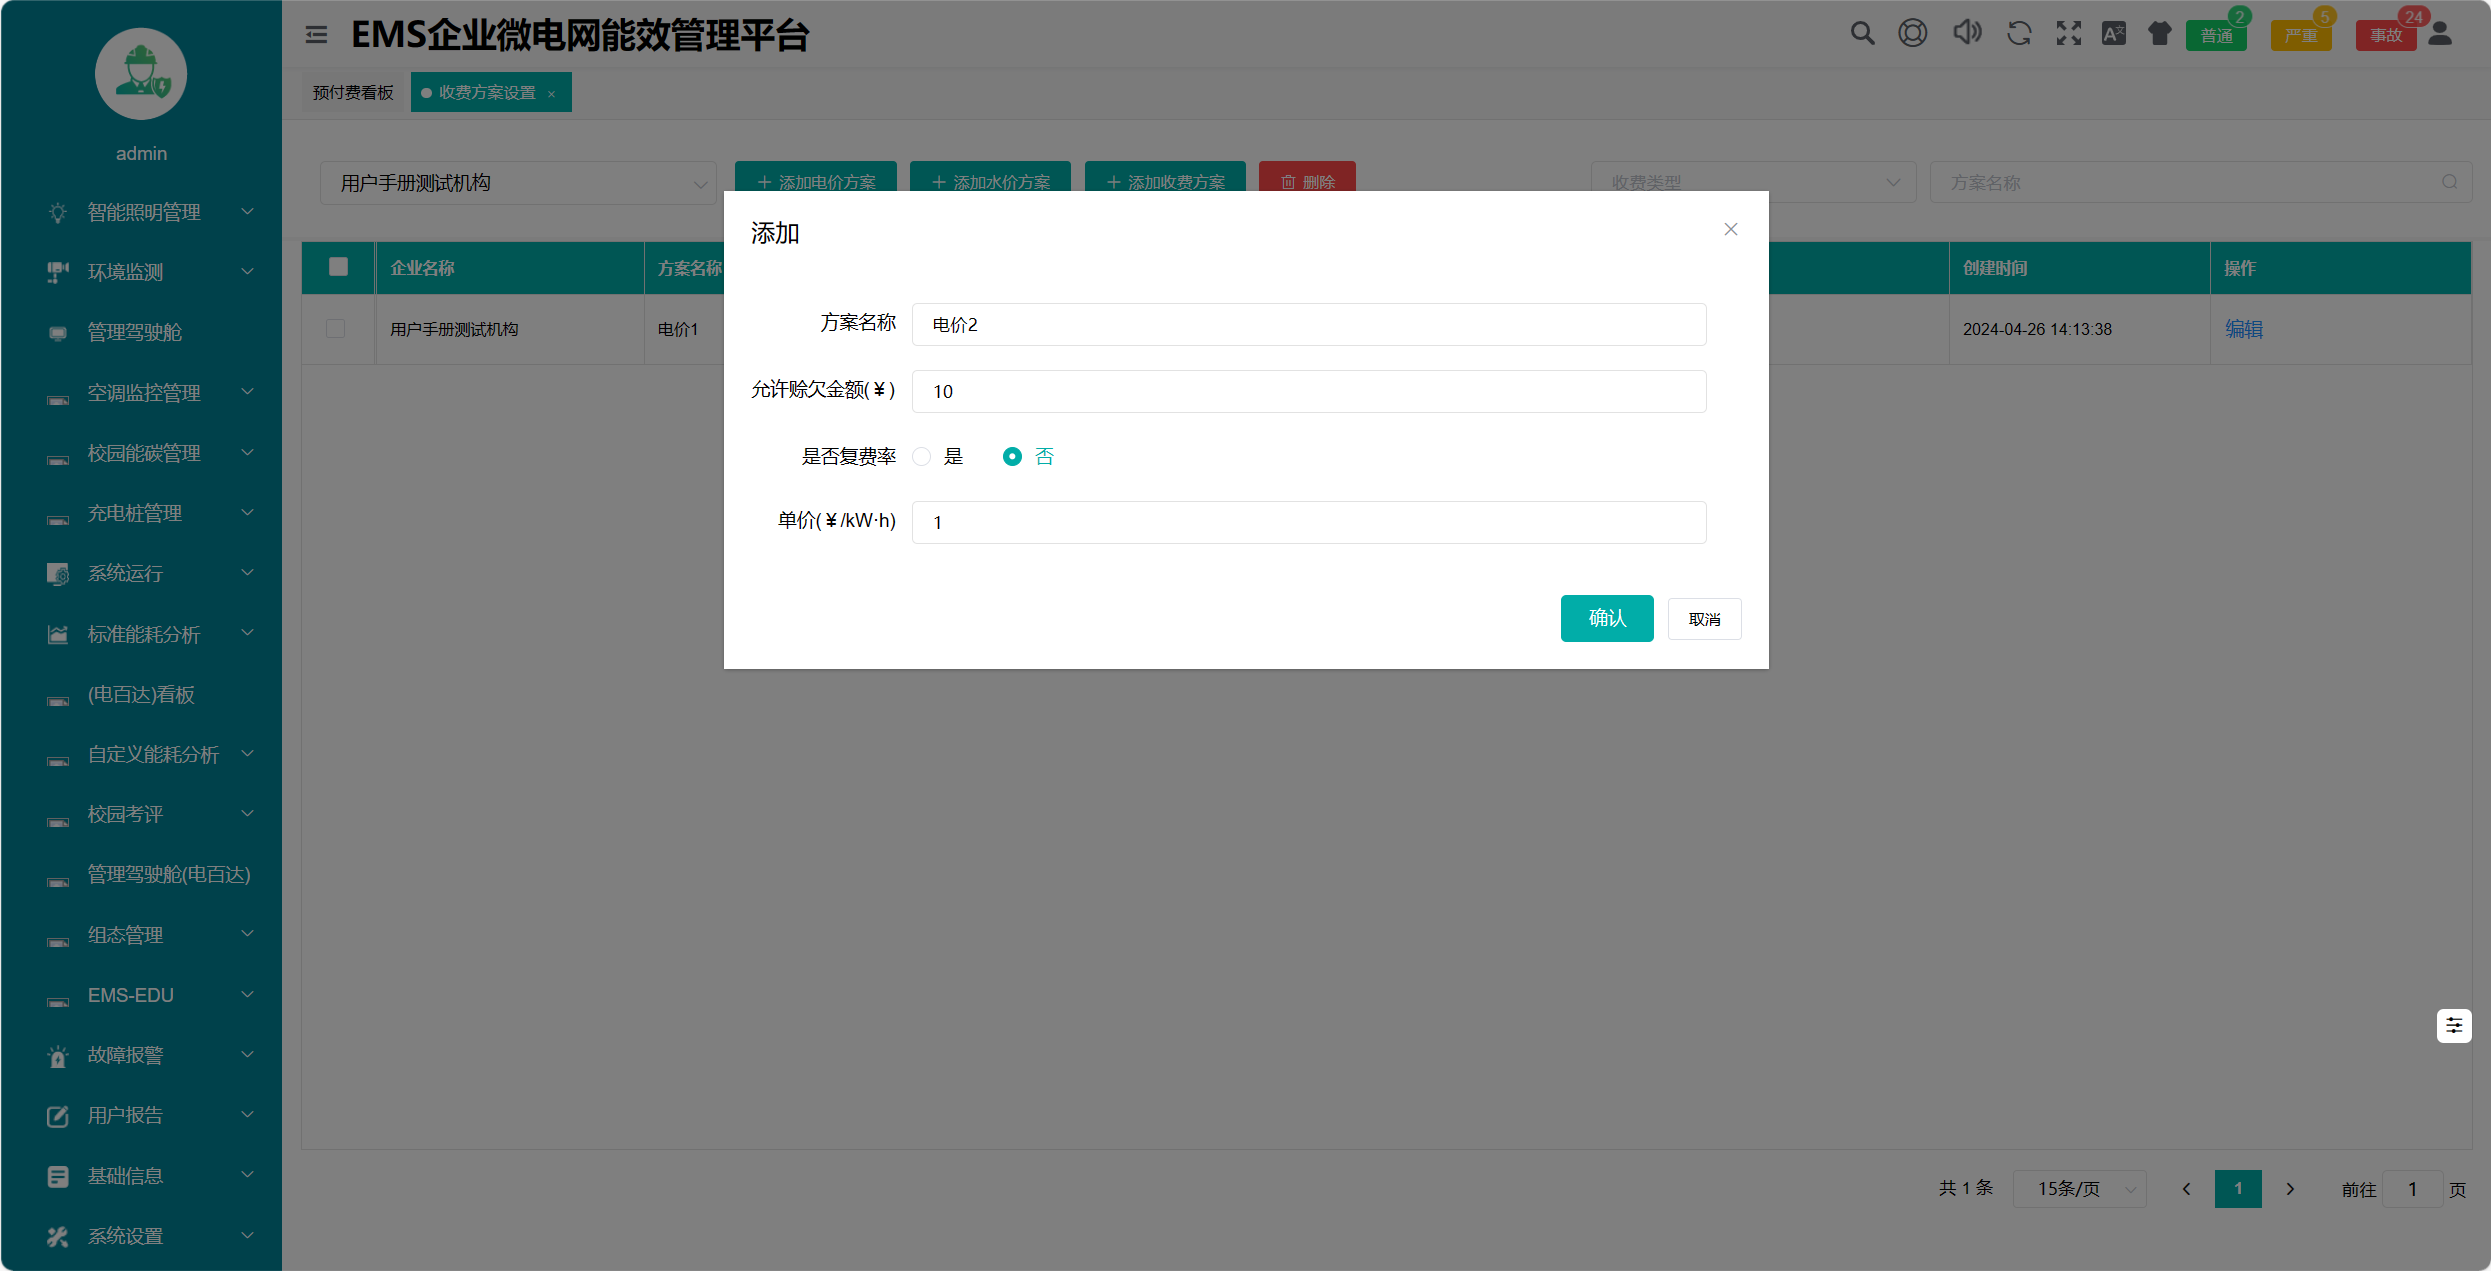Click the 方案名称 input field in dialog
Image resolution: width=2491 pixels, height=1271 pixels.
1308,325
